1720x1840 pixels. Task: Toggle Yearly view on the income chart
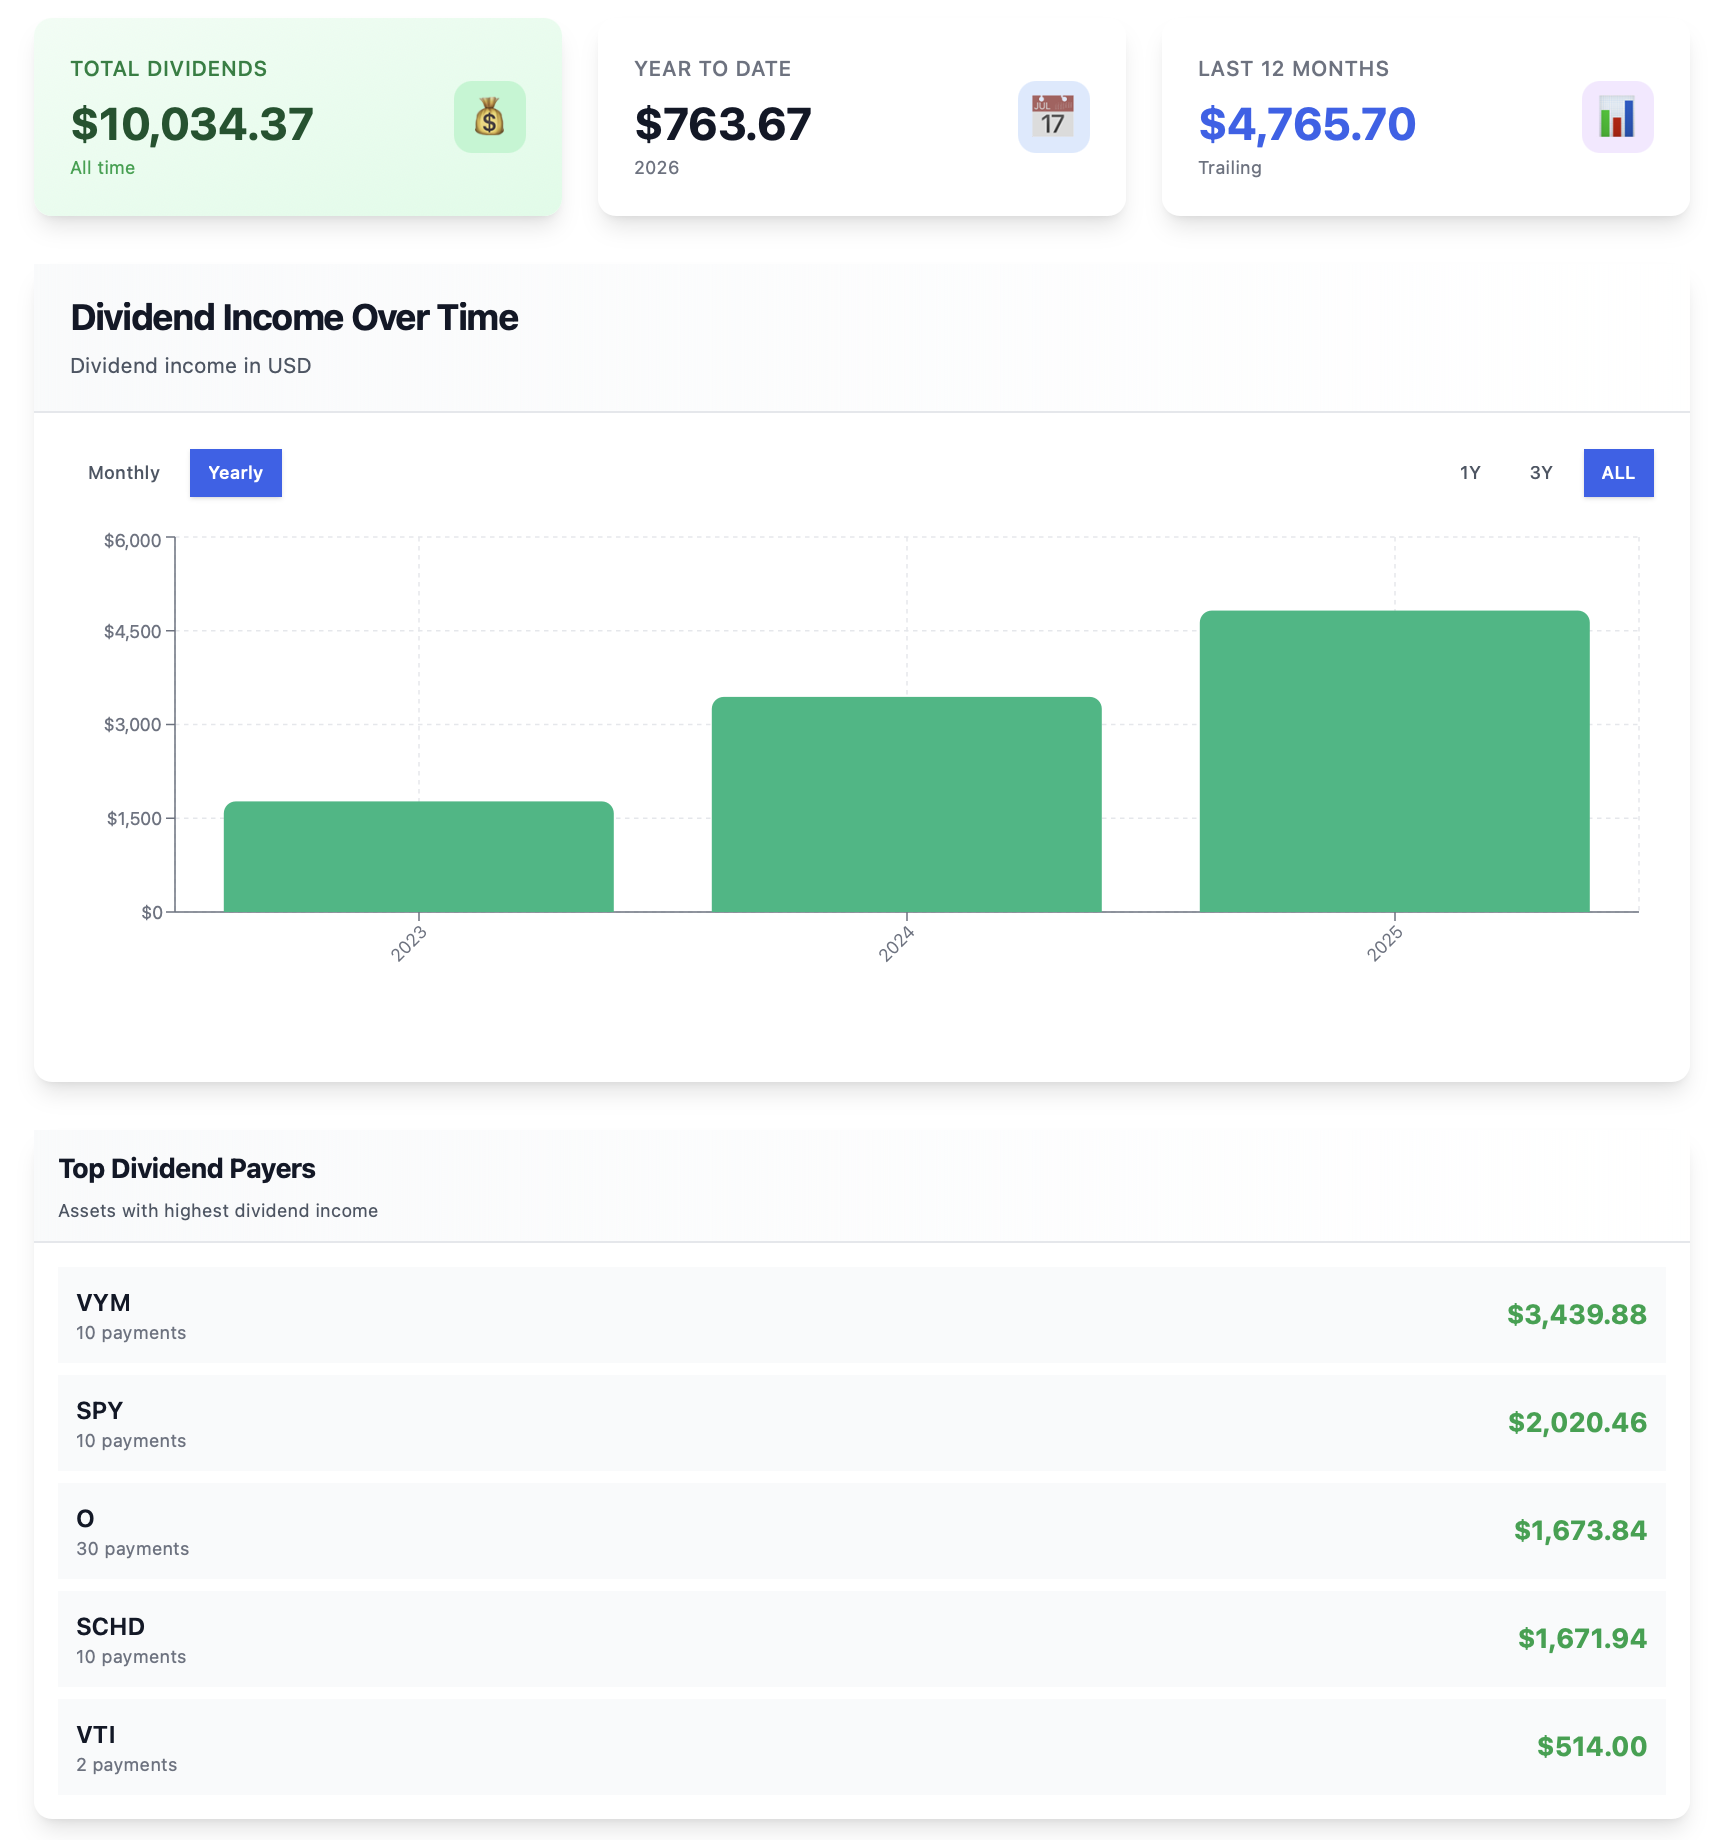tap(235, 472)
